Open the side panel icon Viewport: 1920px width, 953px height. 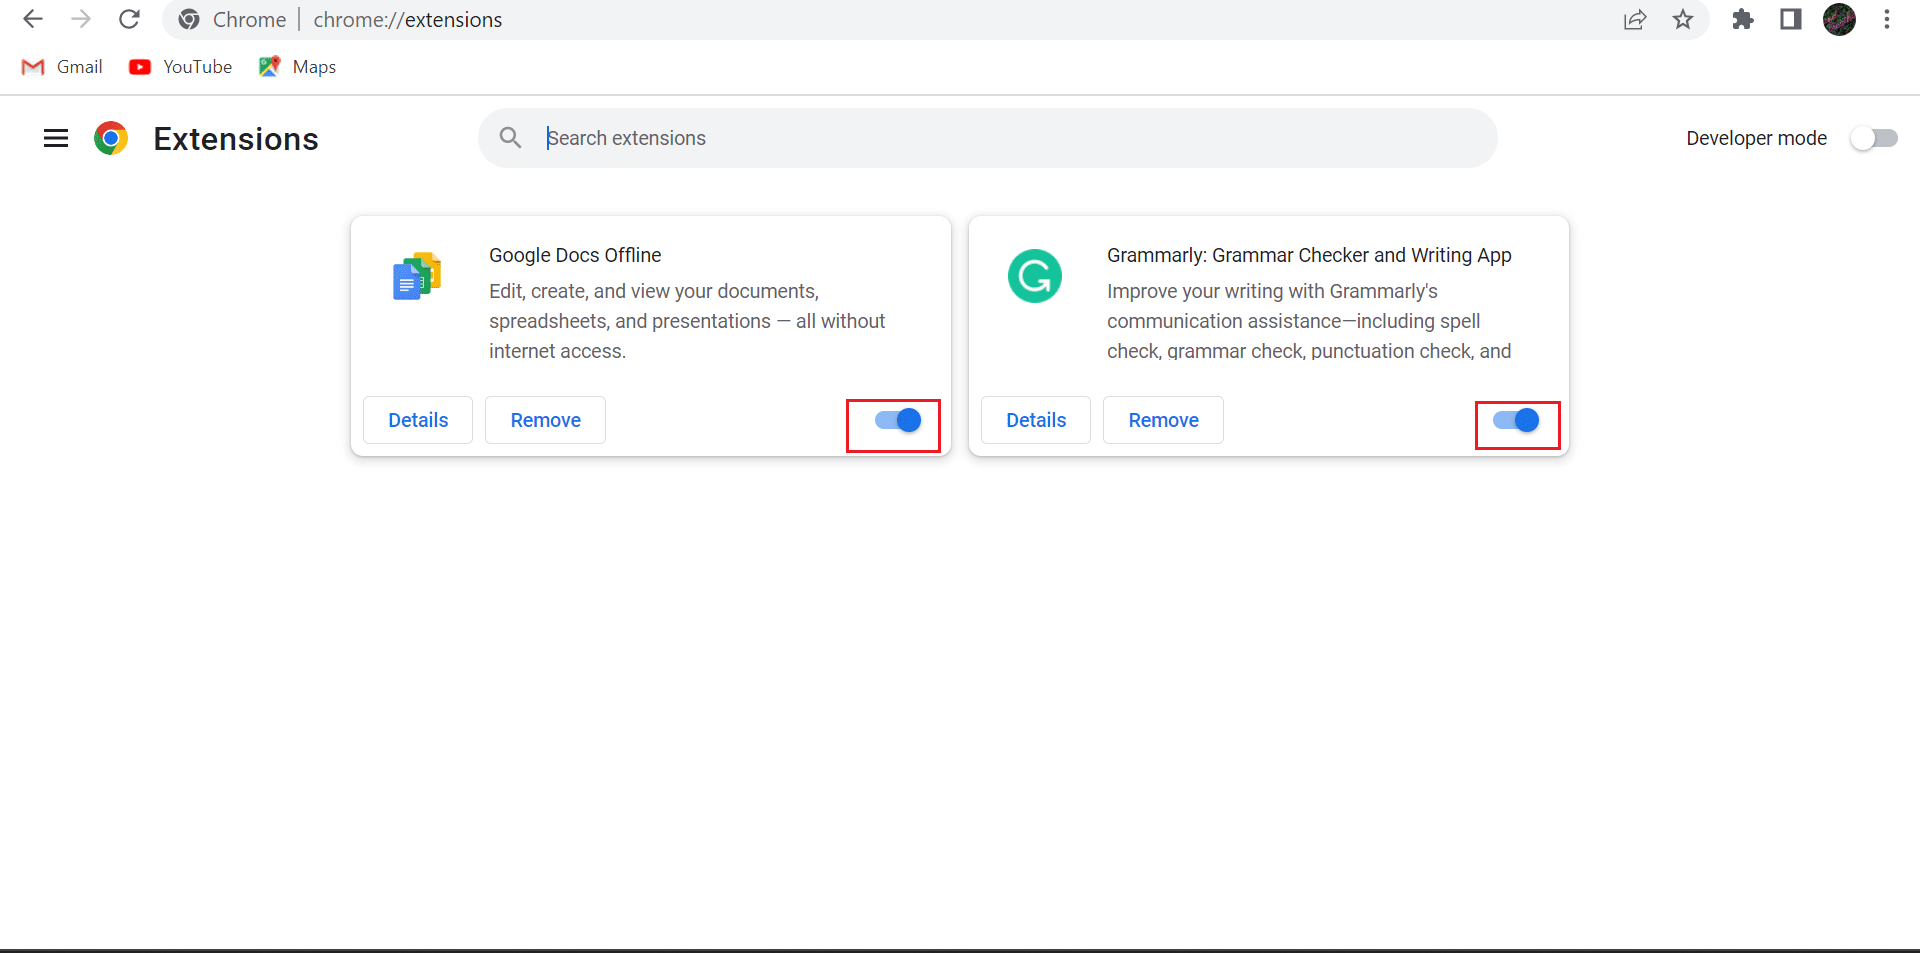pyautogui.click(x=1791, y=19)
